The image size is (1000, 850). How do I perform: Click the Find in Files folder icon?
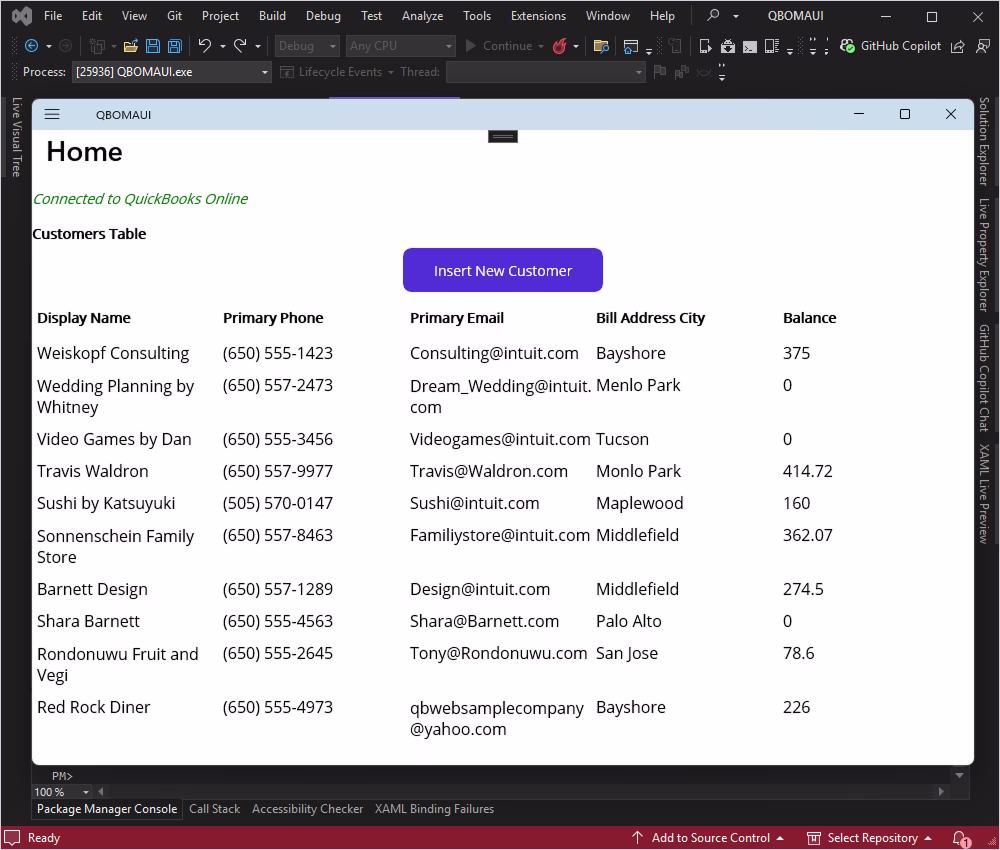pyautogui.click(x=601, y=46)
